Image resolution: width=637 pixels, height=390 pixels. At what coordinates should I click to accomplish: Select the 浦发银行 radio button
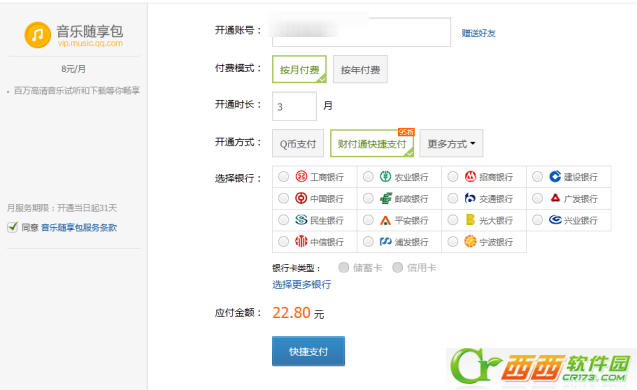click(368, 241)
